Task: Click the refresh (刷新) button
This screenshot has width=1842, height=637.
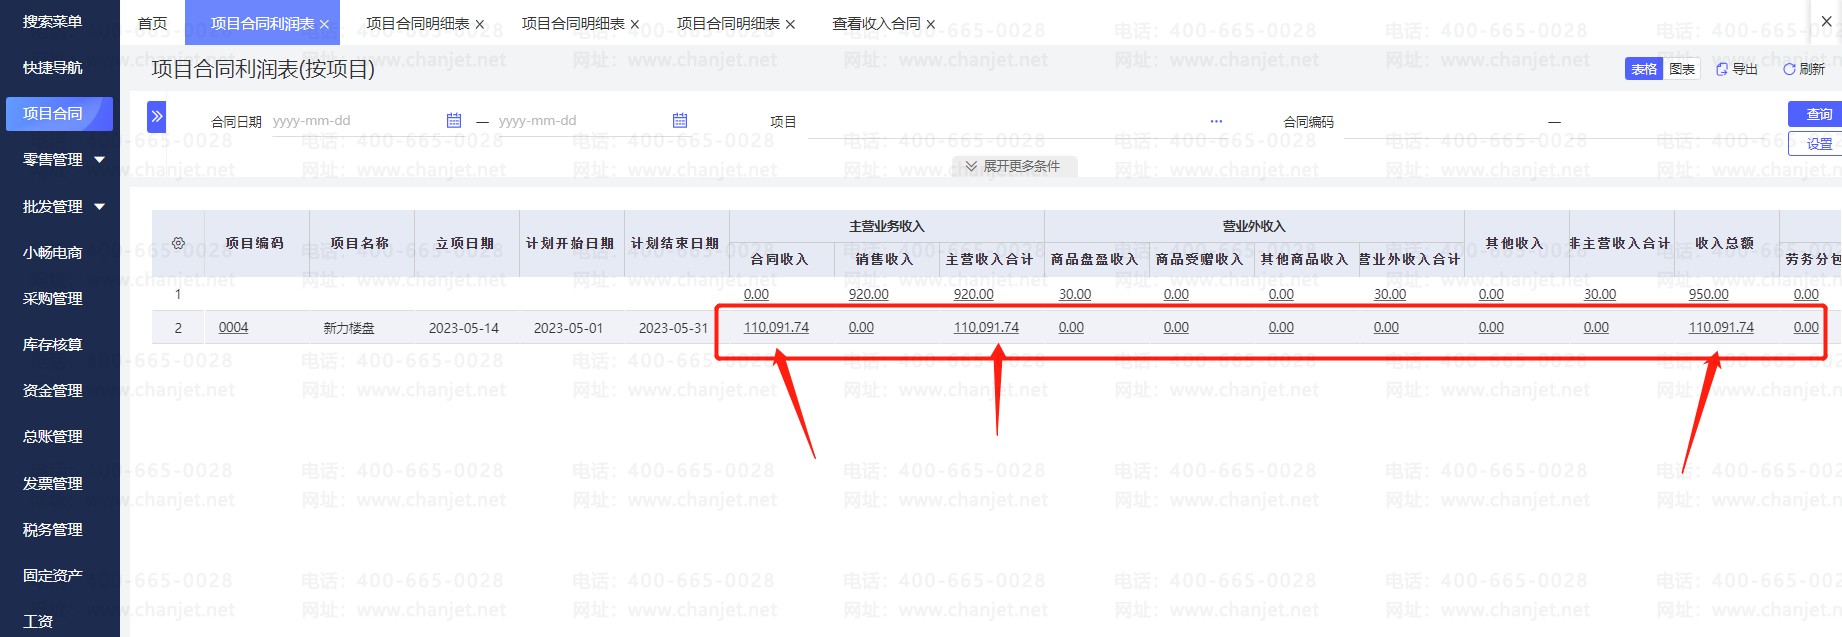Action: 1804,69
